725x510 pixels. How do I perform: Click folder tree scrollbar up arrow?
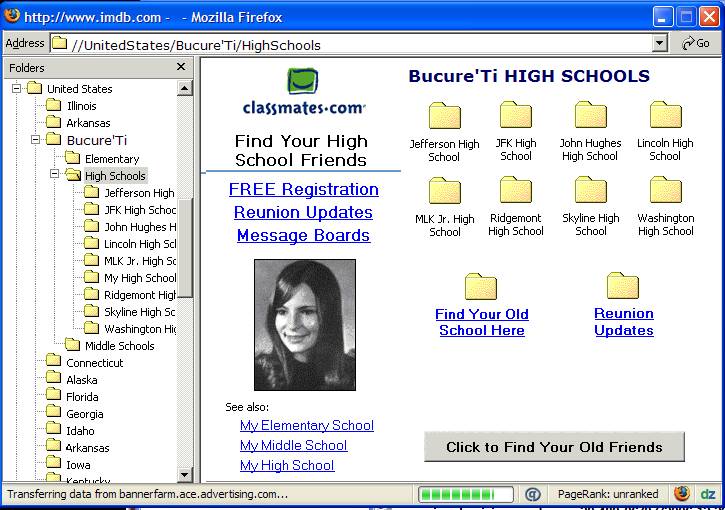point(184,88)
